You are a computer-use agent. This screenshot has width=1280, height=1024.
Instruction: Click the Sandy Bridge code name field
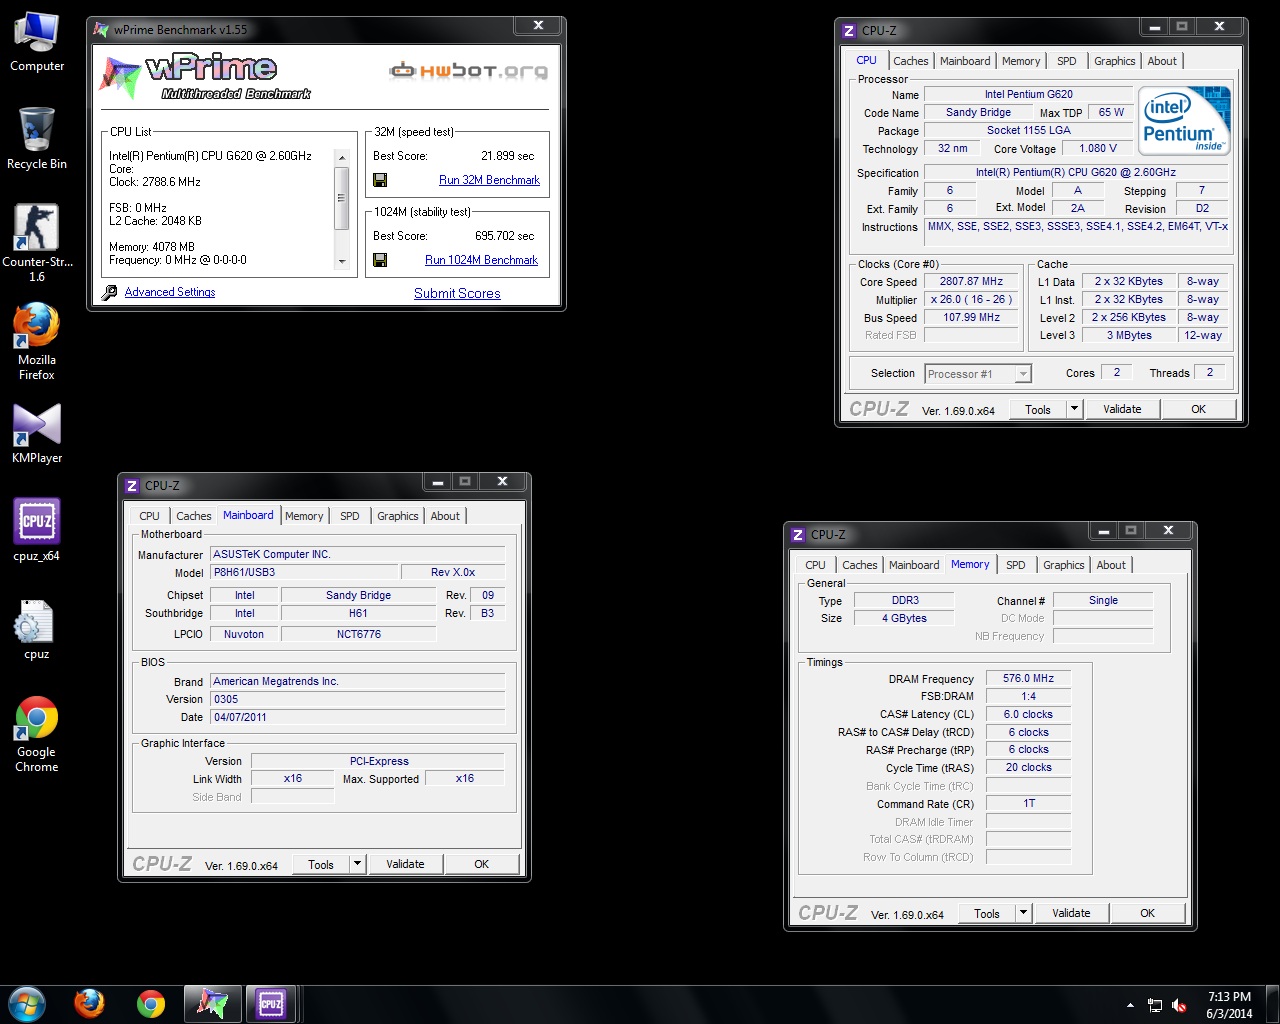[x=978, y=112]
